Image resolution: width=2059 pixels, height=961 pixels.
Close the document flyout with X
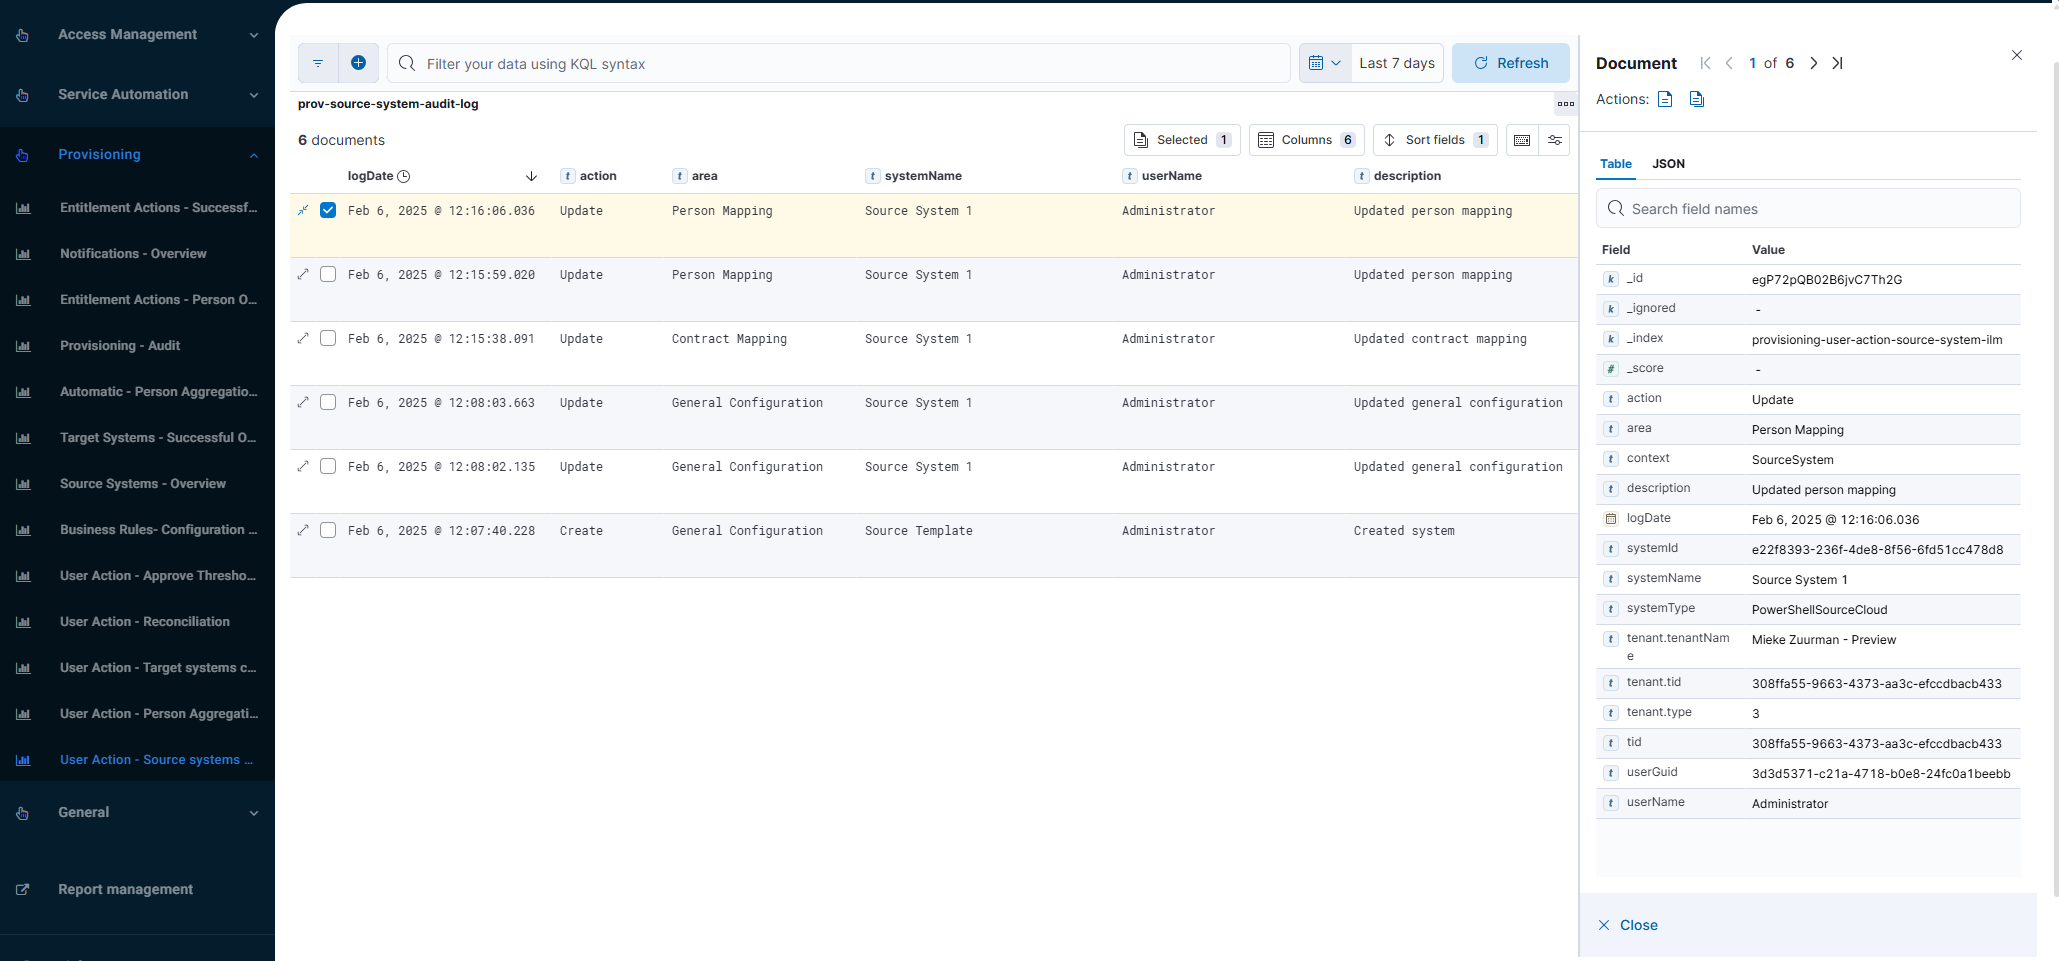tap(2017, 55)
